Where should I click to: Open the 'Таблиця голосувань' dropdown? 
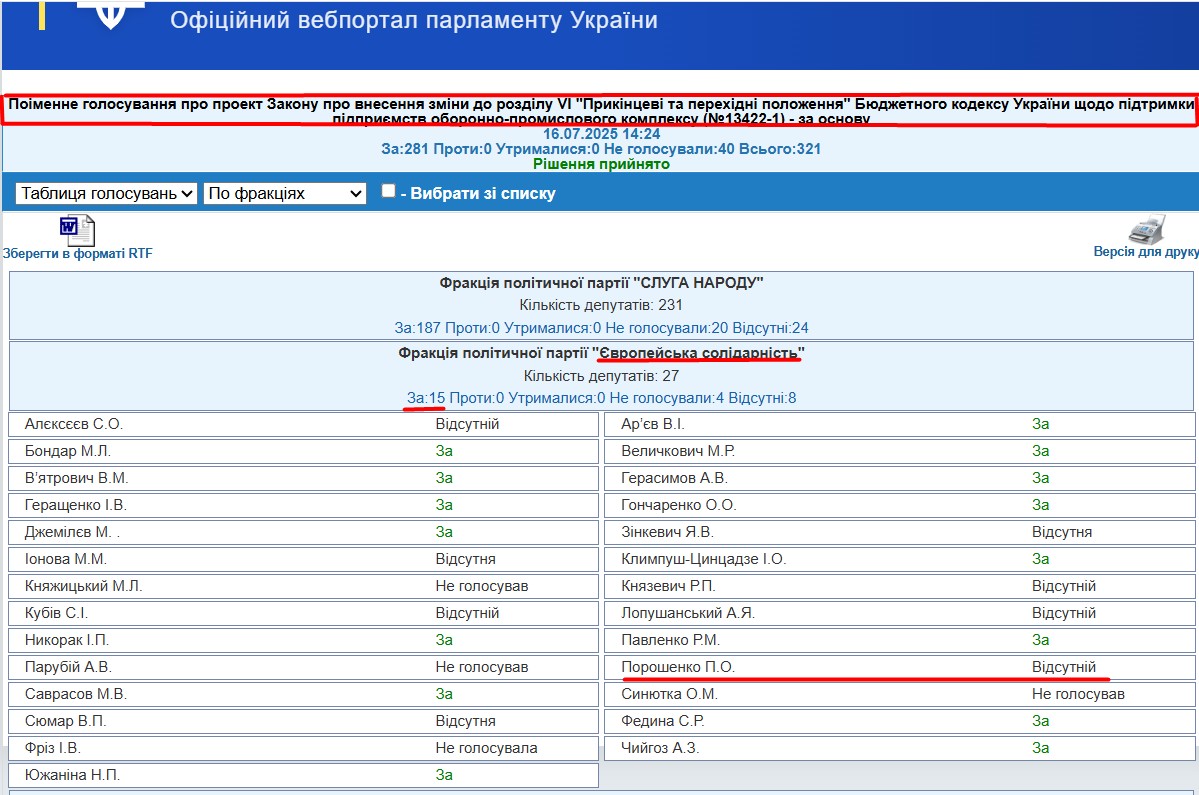(x=106, y=193)
